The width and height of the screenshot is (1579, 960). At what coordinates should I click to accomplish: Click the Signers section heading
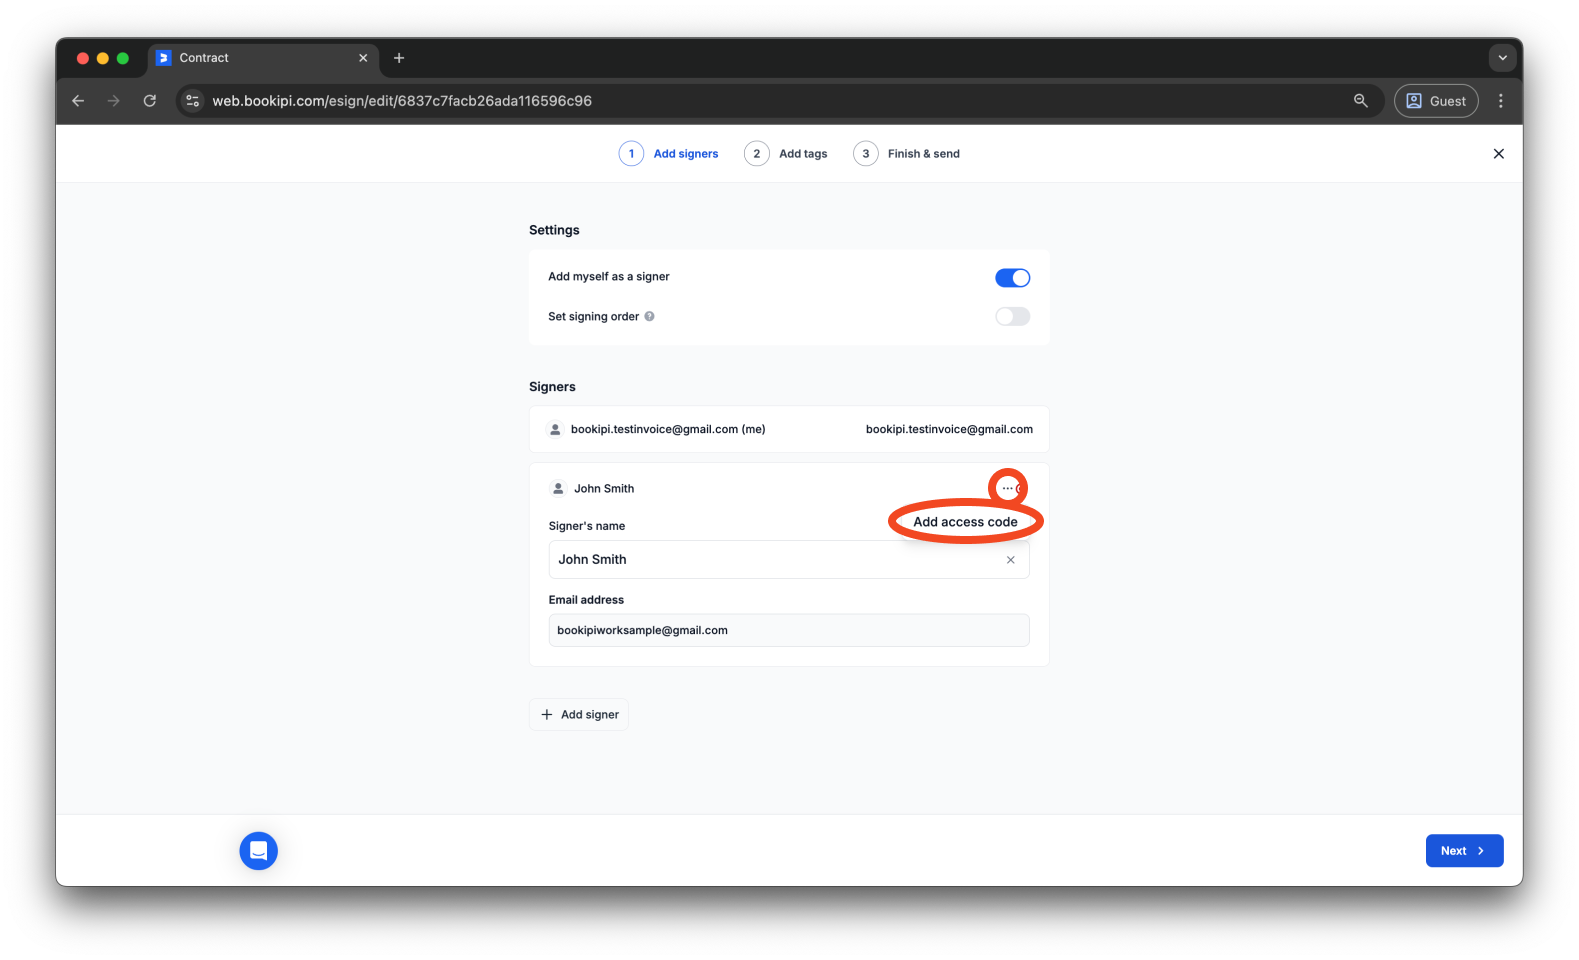(552, 387)
